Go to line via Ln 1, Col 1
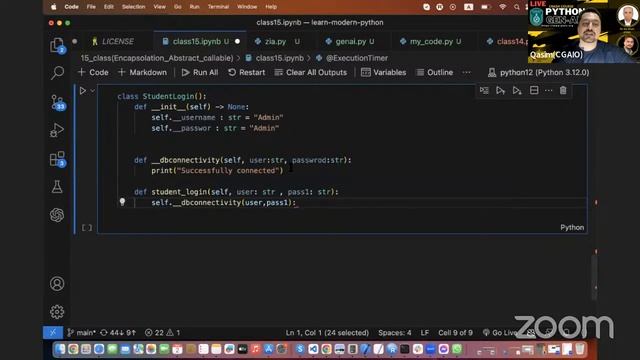 [327, 333]
